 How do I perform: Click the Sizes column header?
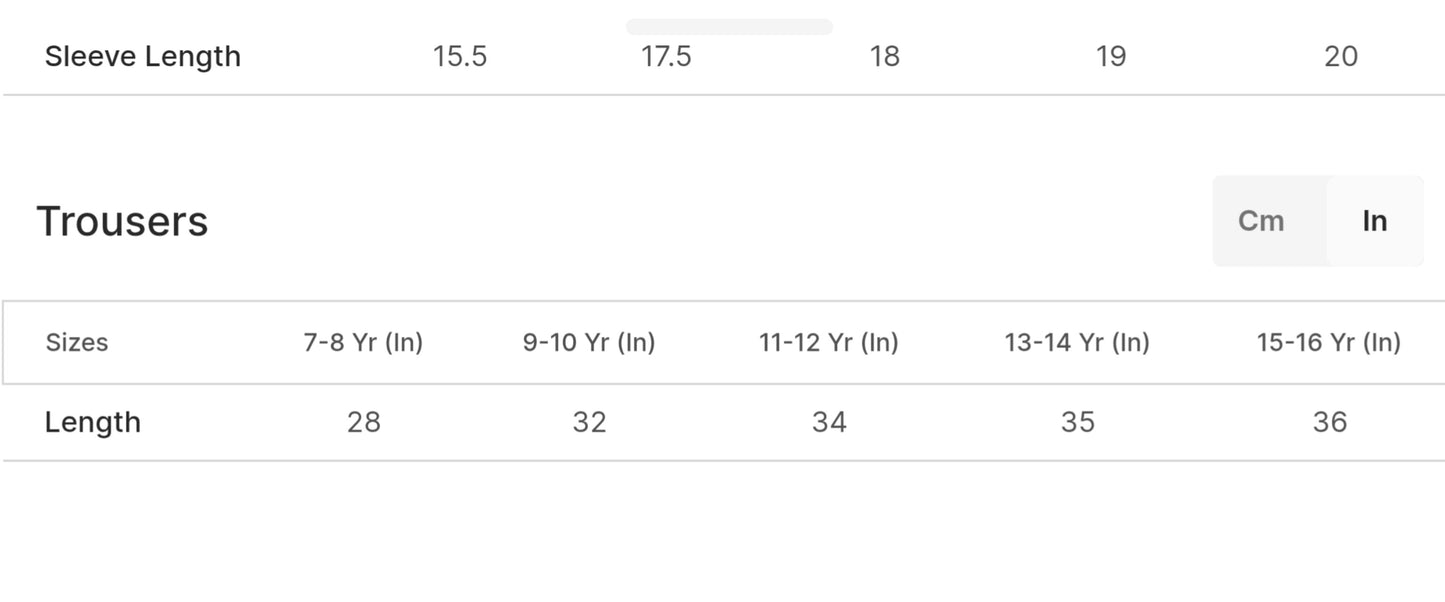click(77, 343)
